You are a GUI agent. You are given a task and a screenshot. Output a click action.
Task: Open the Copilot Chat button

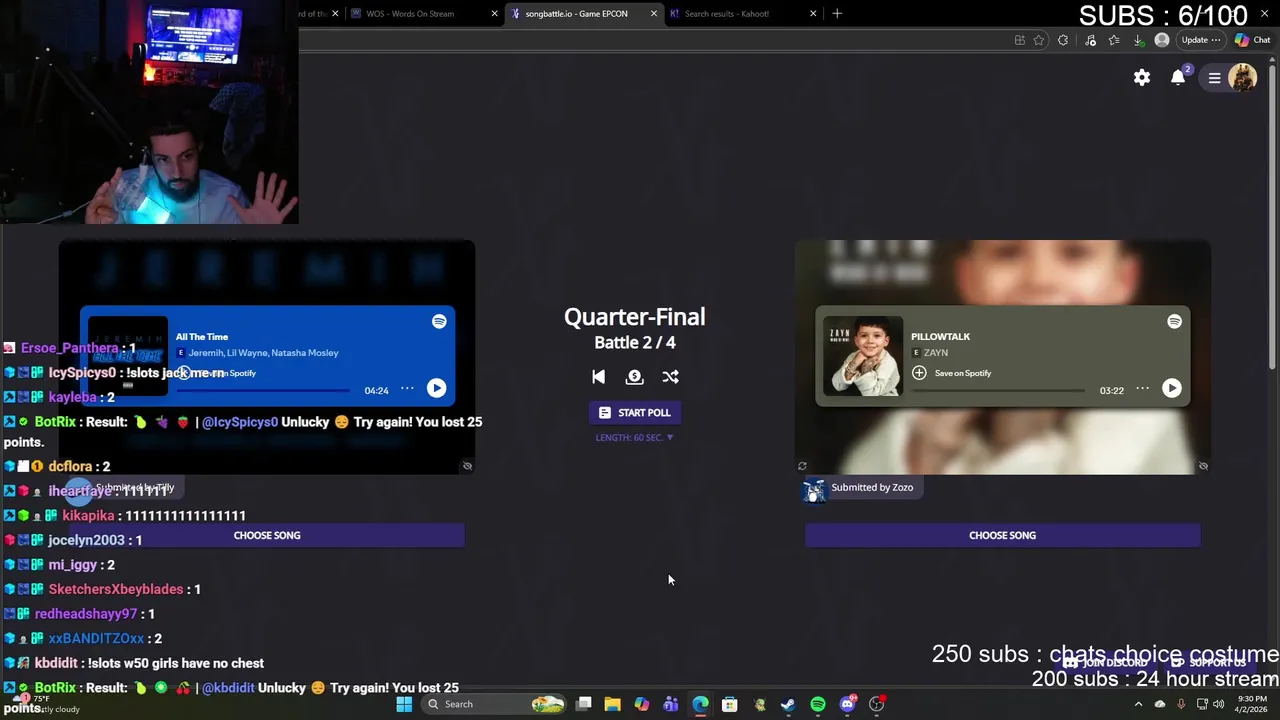coord(1252,40)
